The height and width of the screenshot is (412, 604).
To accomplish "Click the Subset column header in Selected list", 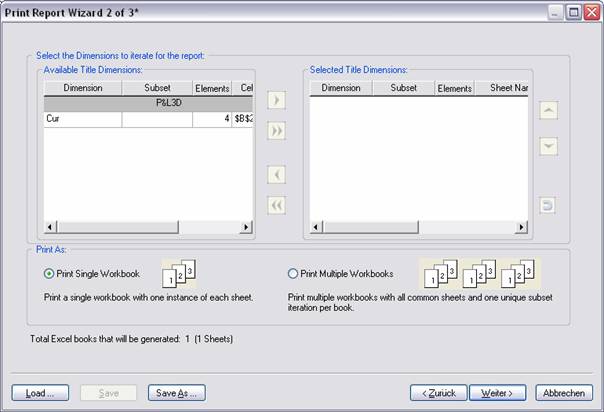I will pyautogui.click(x=403, y=88).
